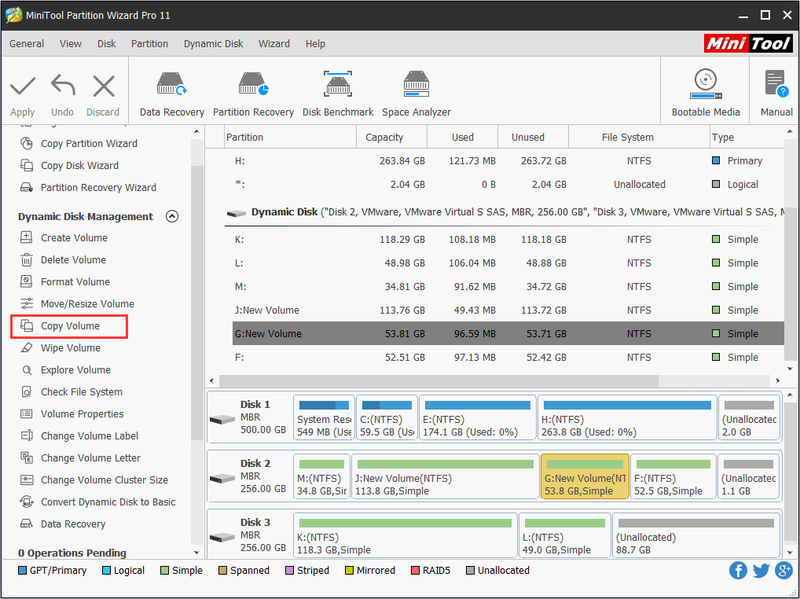Screen dimensions: 800x599
Task: Open the Google Plus share icon
Action: click(784, 570)
